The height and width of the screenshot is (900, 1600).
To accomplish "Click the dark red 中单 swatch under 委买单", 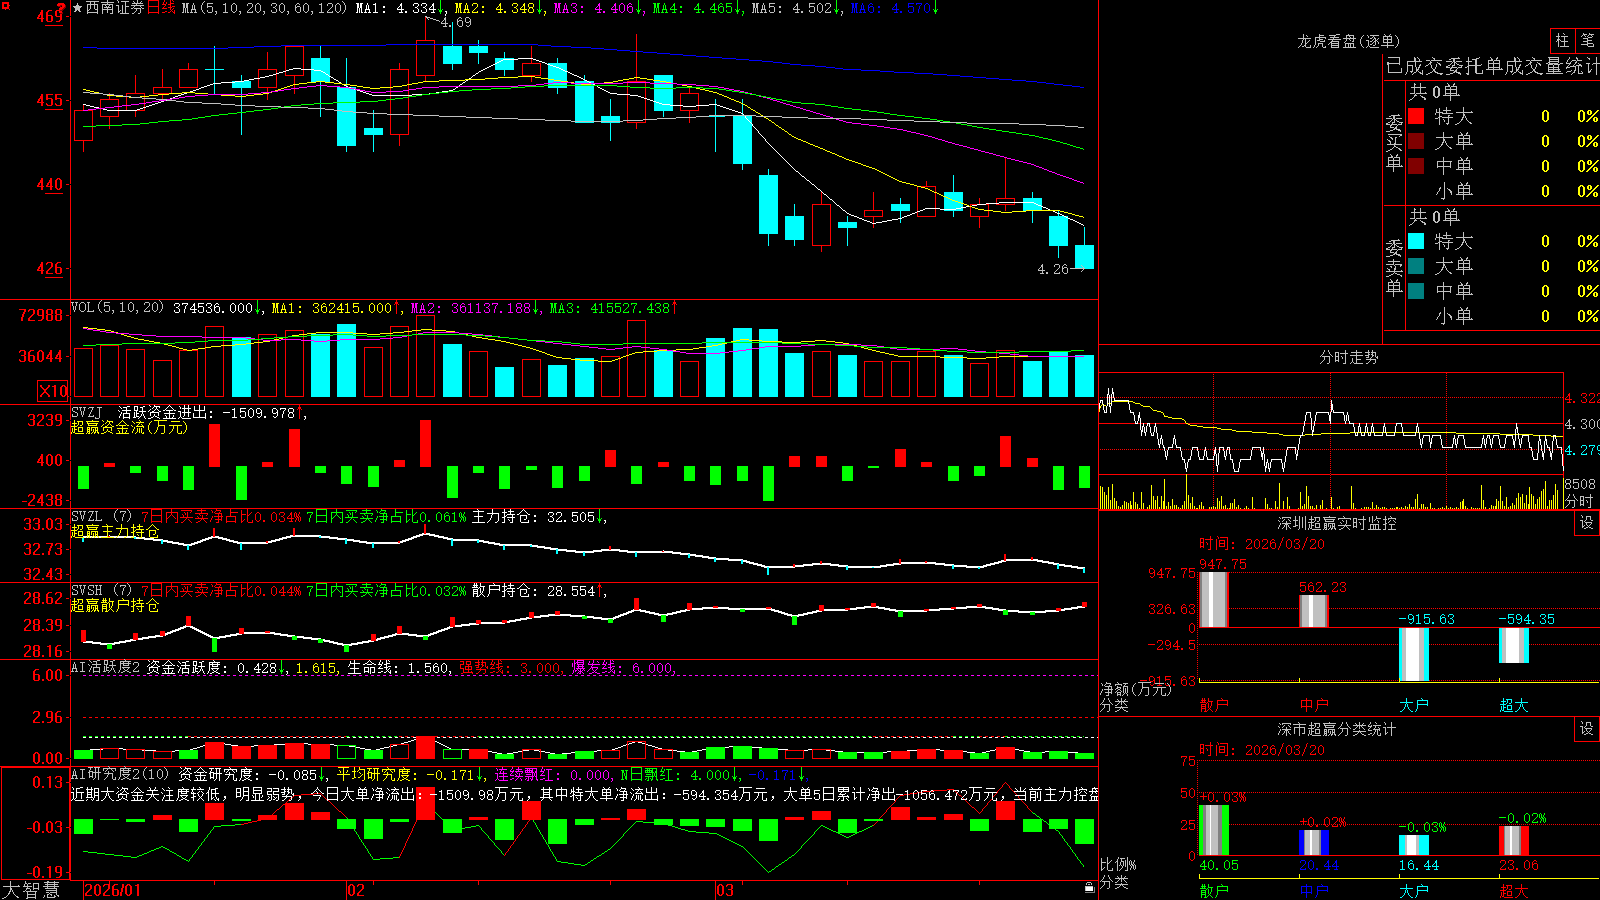I will [1416, 166].
